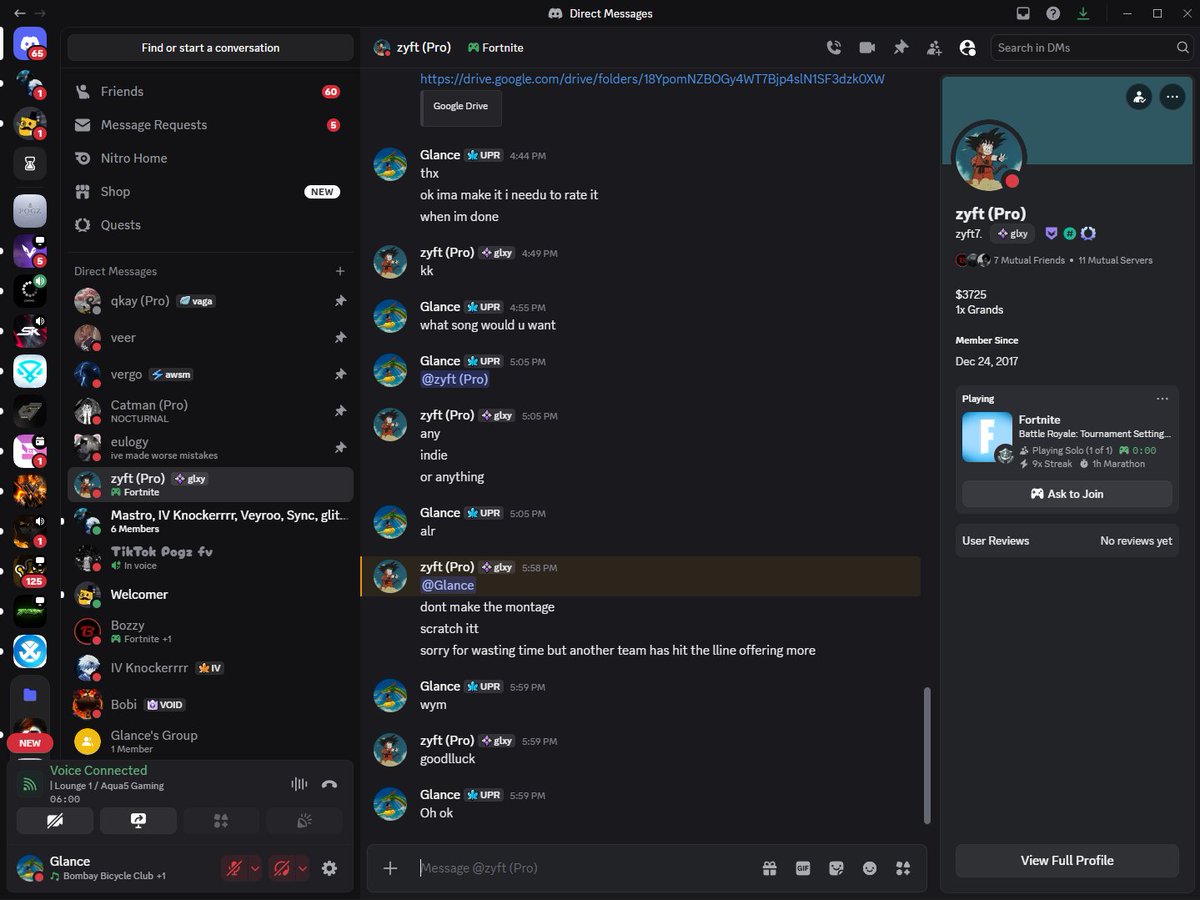Open the inbox icon in the title bar
The width and height of the screenshot is (1200, 900).
pyautogui.click(x=1023, y=13)
